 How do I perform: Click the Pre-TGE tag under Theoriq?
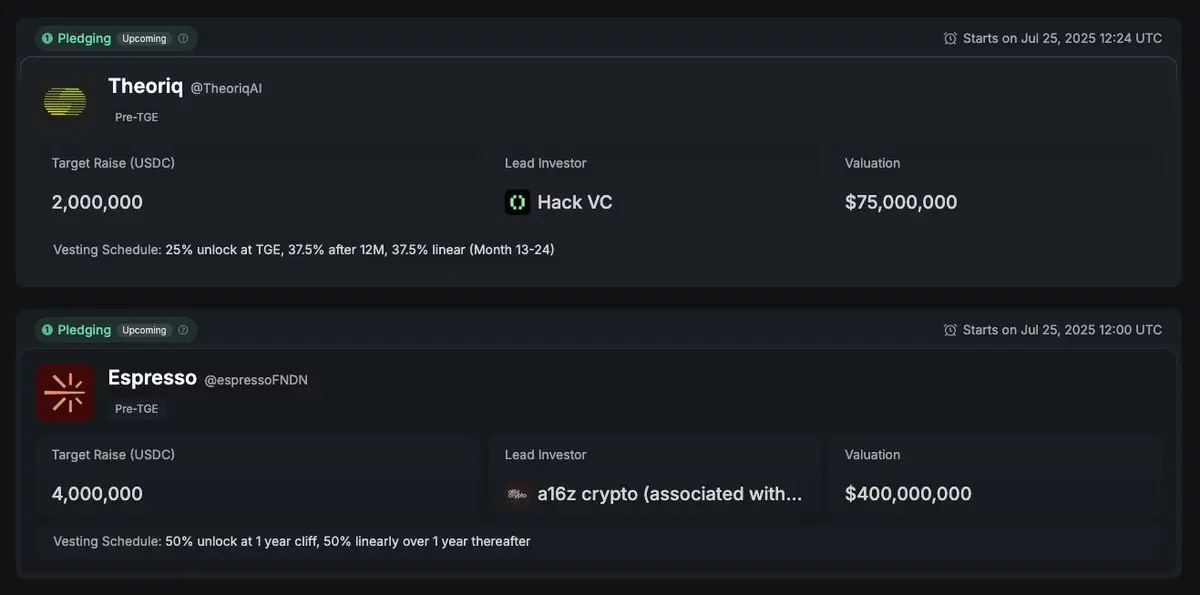coord(136,117)
